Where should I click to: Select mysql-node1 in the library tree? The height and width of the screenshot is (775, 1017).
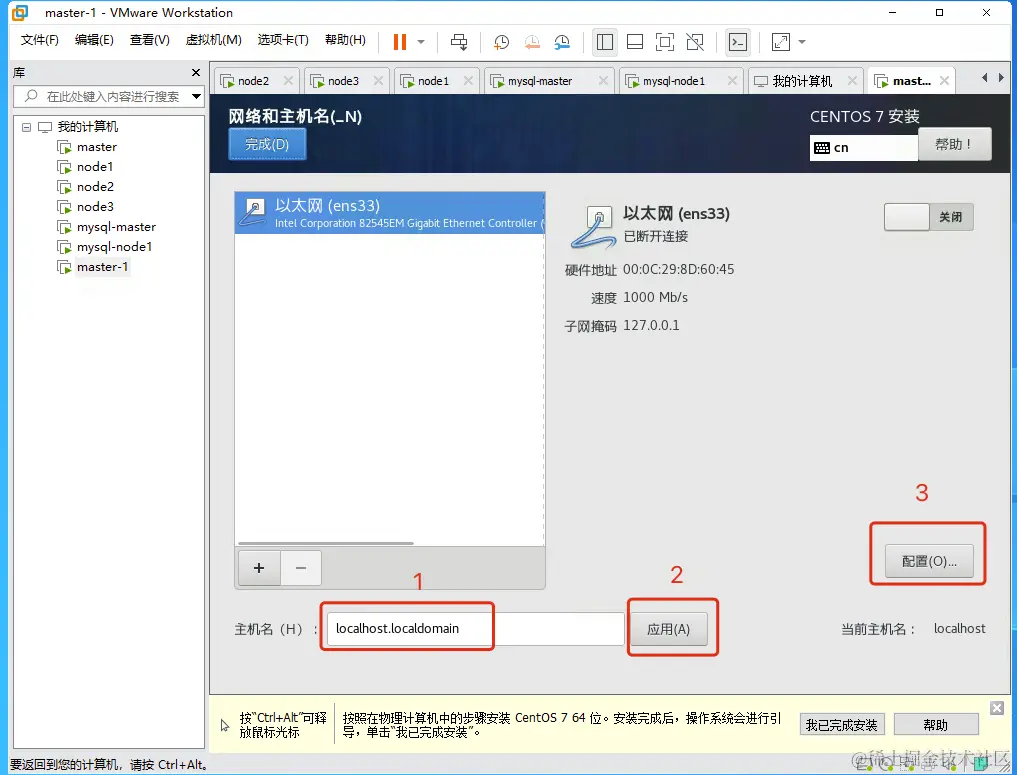114,247
